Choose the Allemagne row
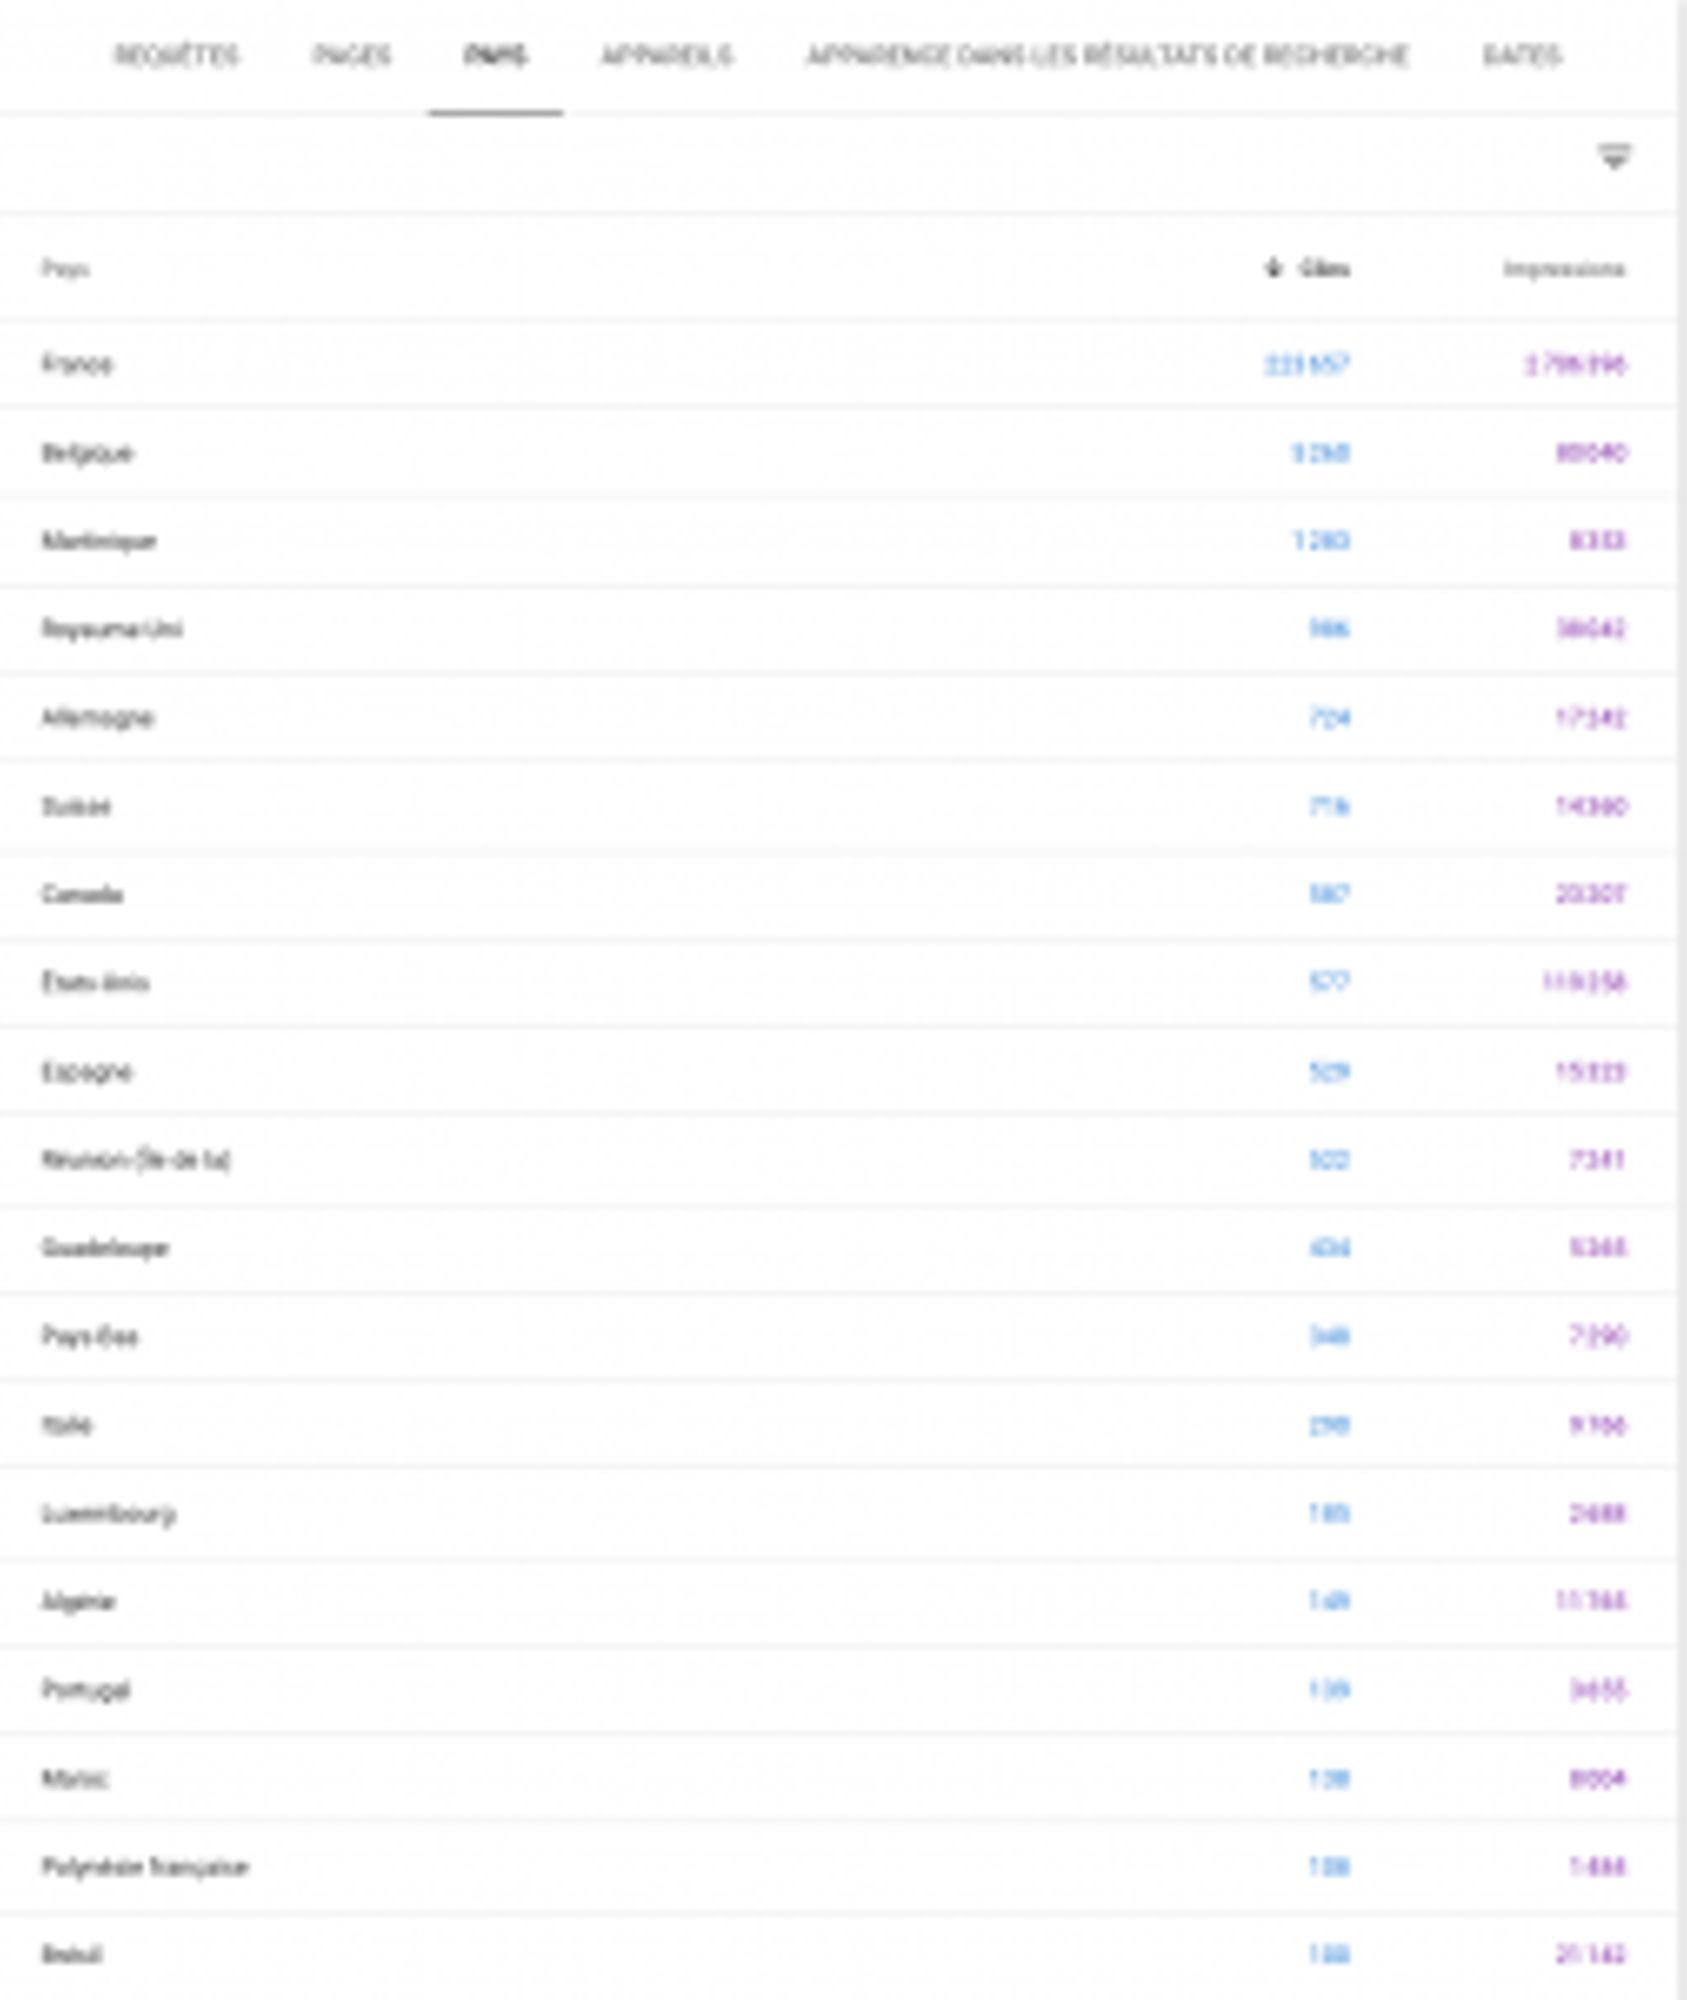 97,718
